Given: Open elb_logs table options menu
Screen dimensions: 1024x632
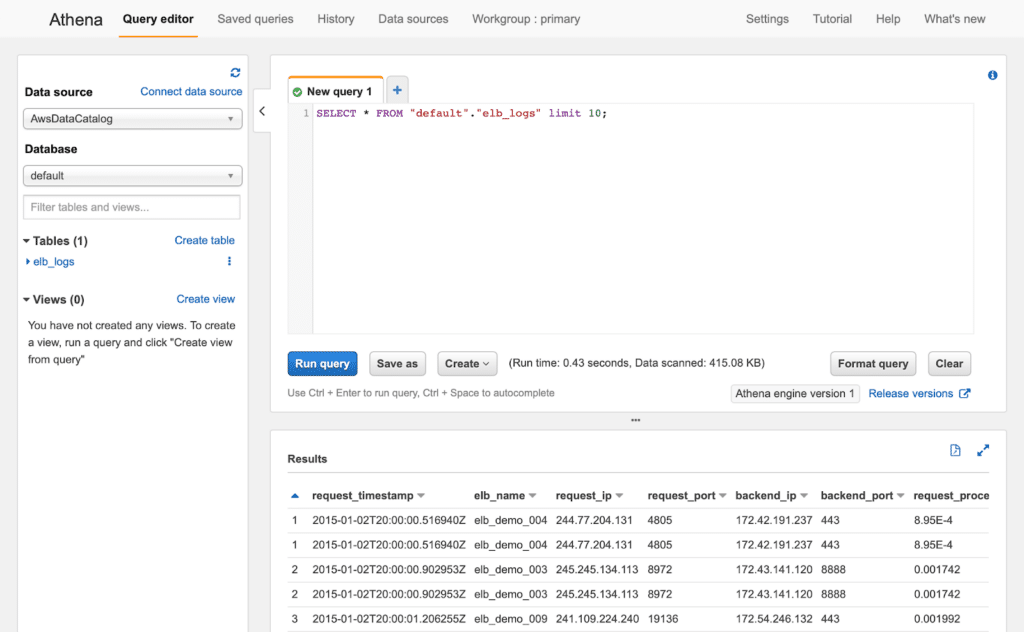Looking at the screenshot, I should 229,261.
